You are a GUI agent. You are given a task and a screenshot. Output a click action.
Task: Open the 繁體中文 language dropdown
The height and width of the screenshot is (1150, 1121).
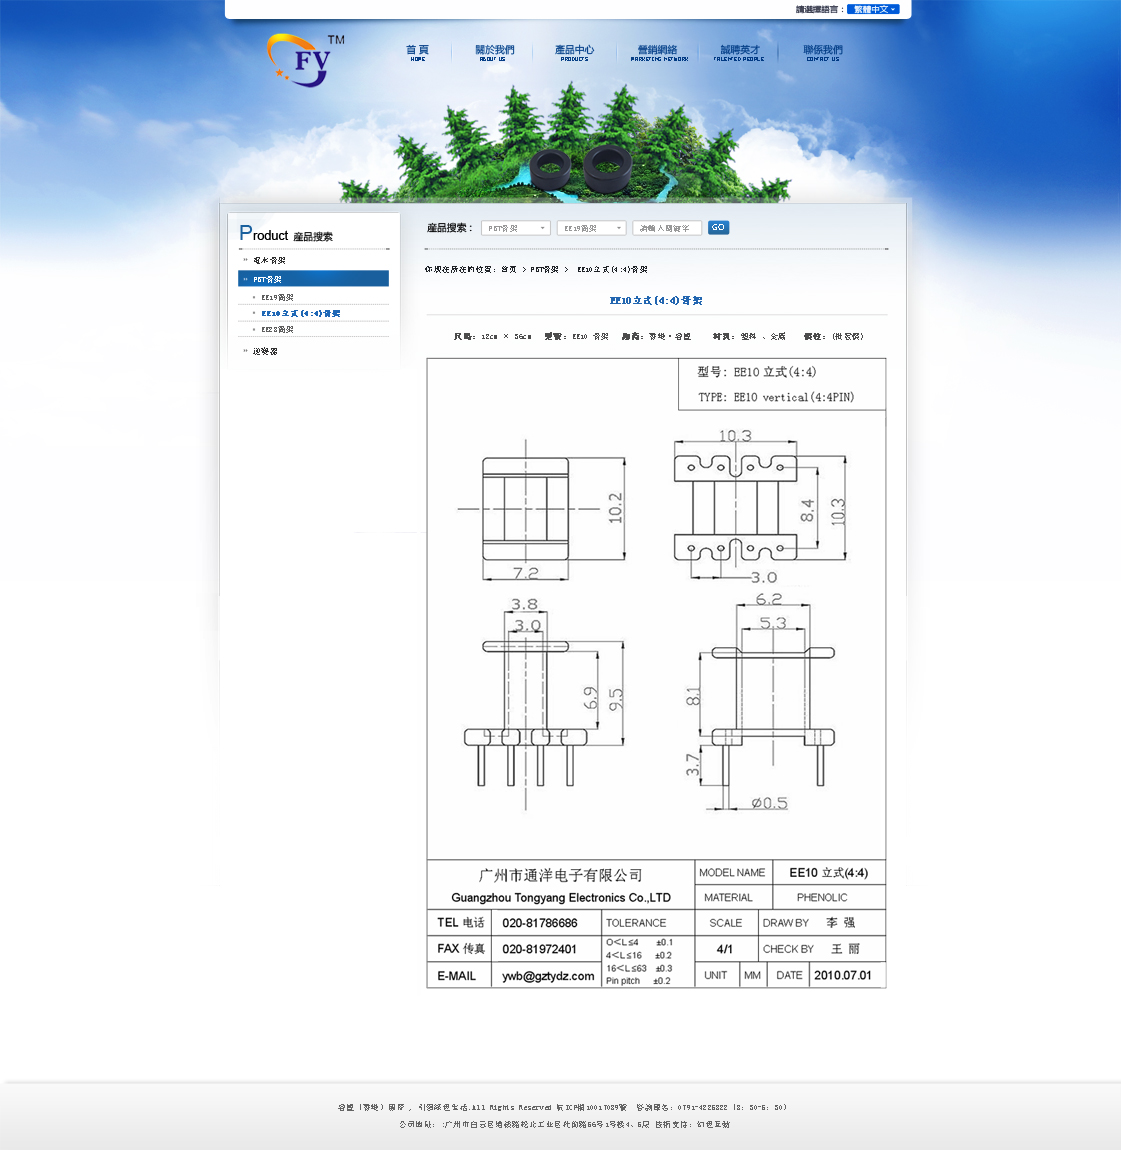click(873, 10)
